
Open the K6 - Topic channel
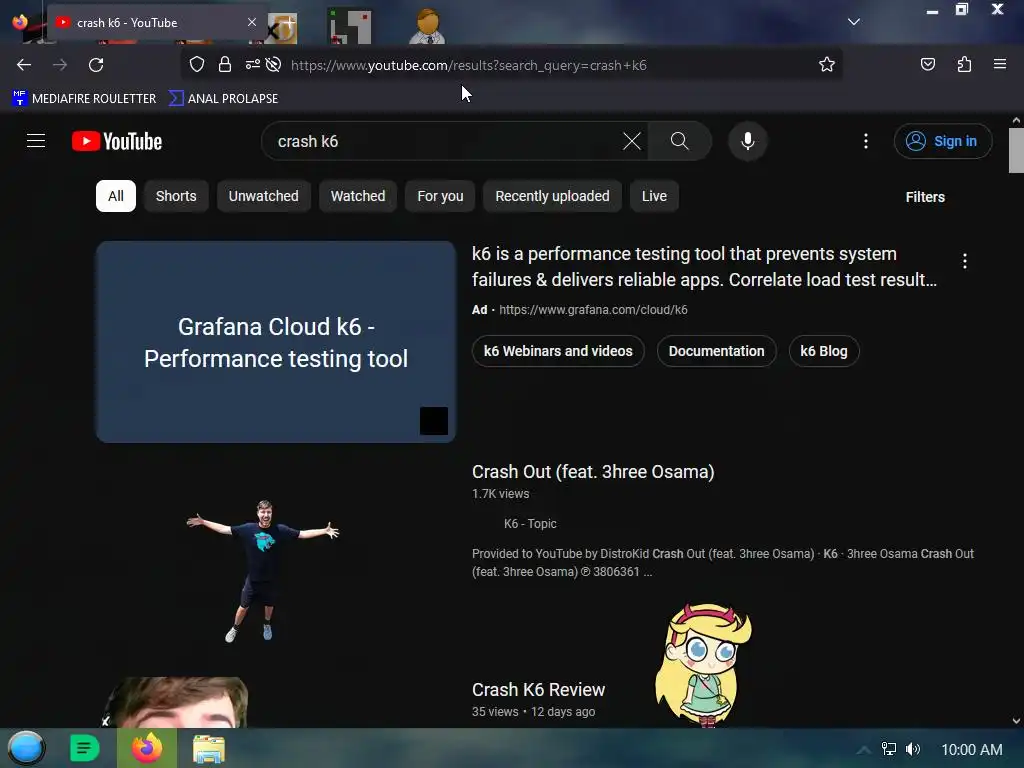point(530,524)
